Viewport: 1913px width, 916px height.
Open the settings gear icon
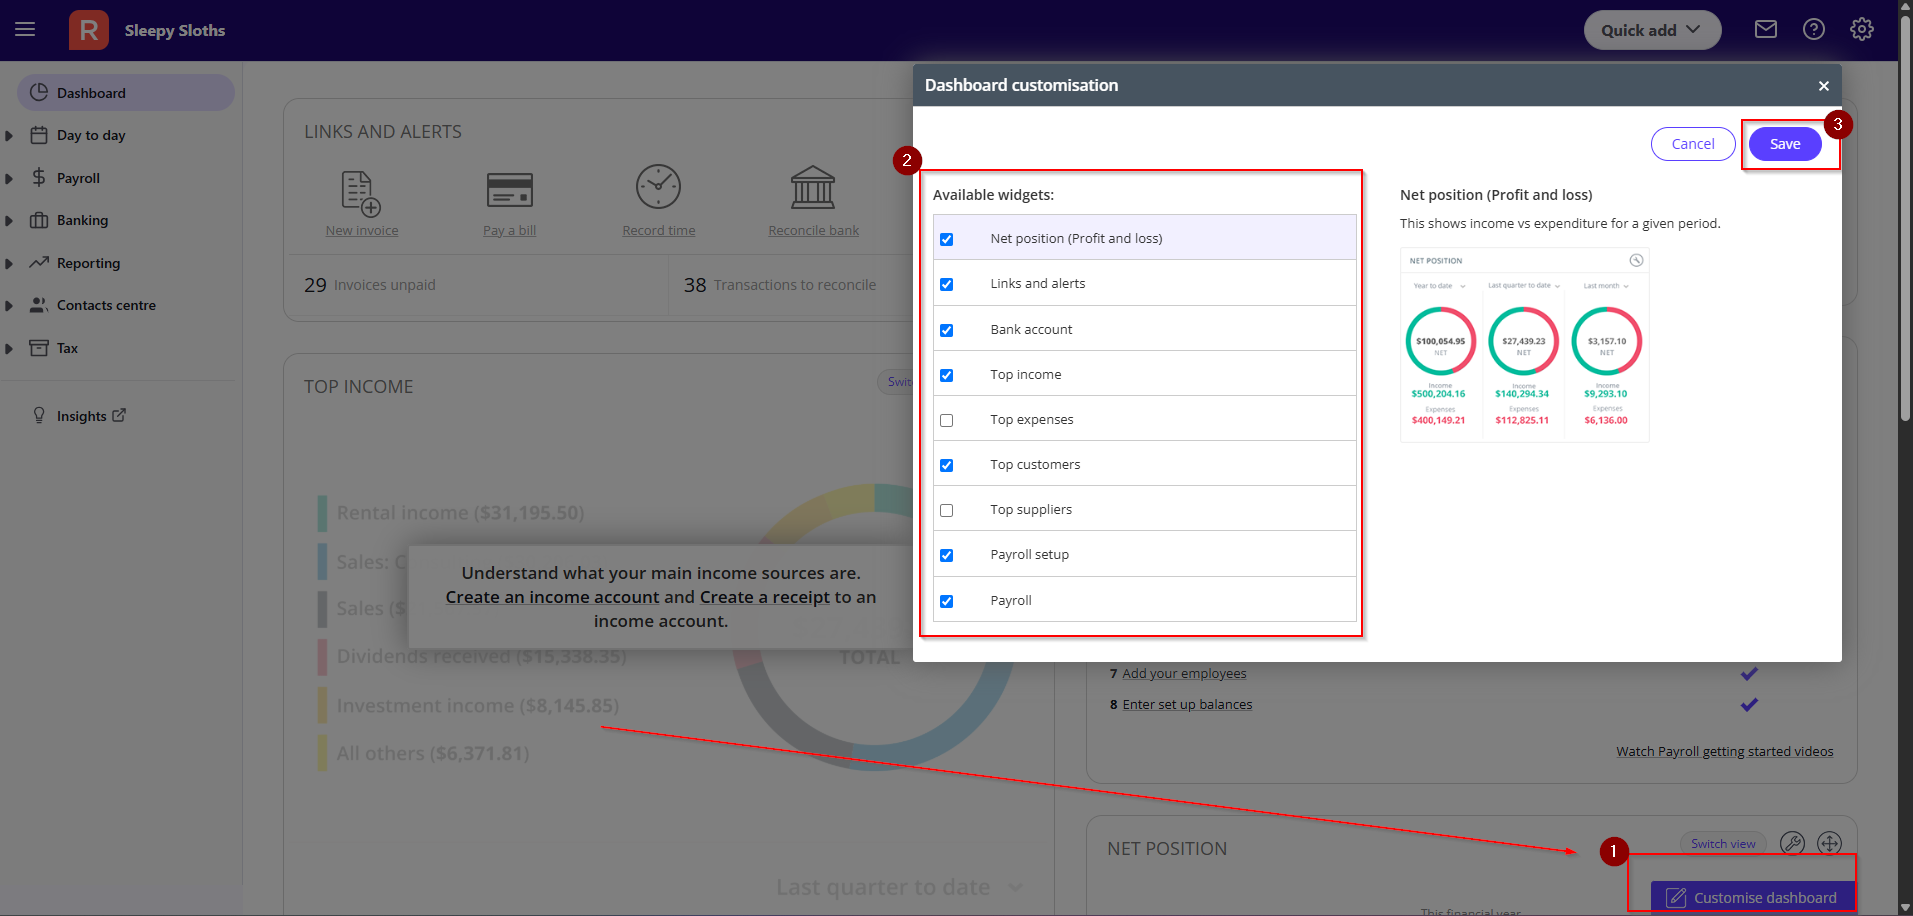[x=1862, y=30]
